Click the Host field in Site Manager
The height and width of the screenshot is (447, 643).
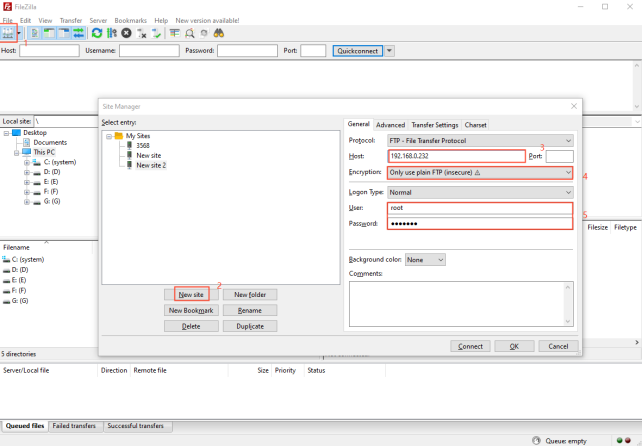tap(454, 156)
